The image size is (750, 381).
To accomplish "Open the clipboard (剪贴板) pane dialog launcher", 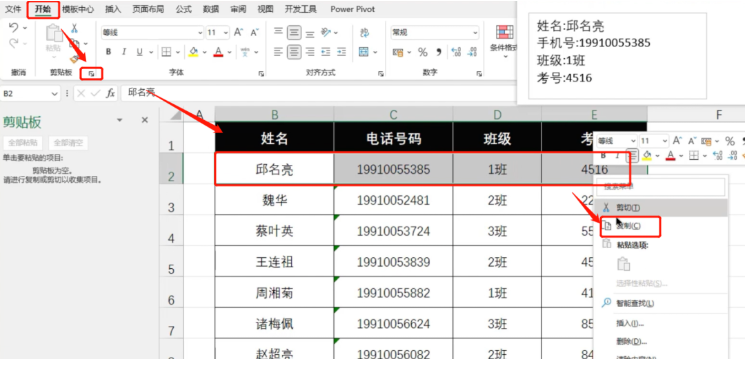I will tap(91, 73).
